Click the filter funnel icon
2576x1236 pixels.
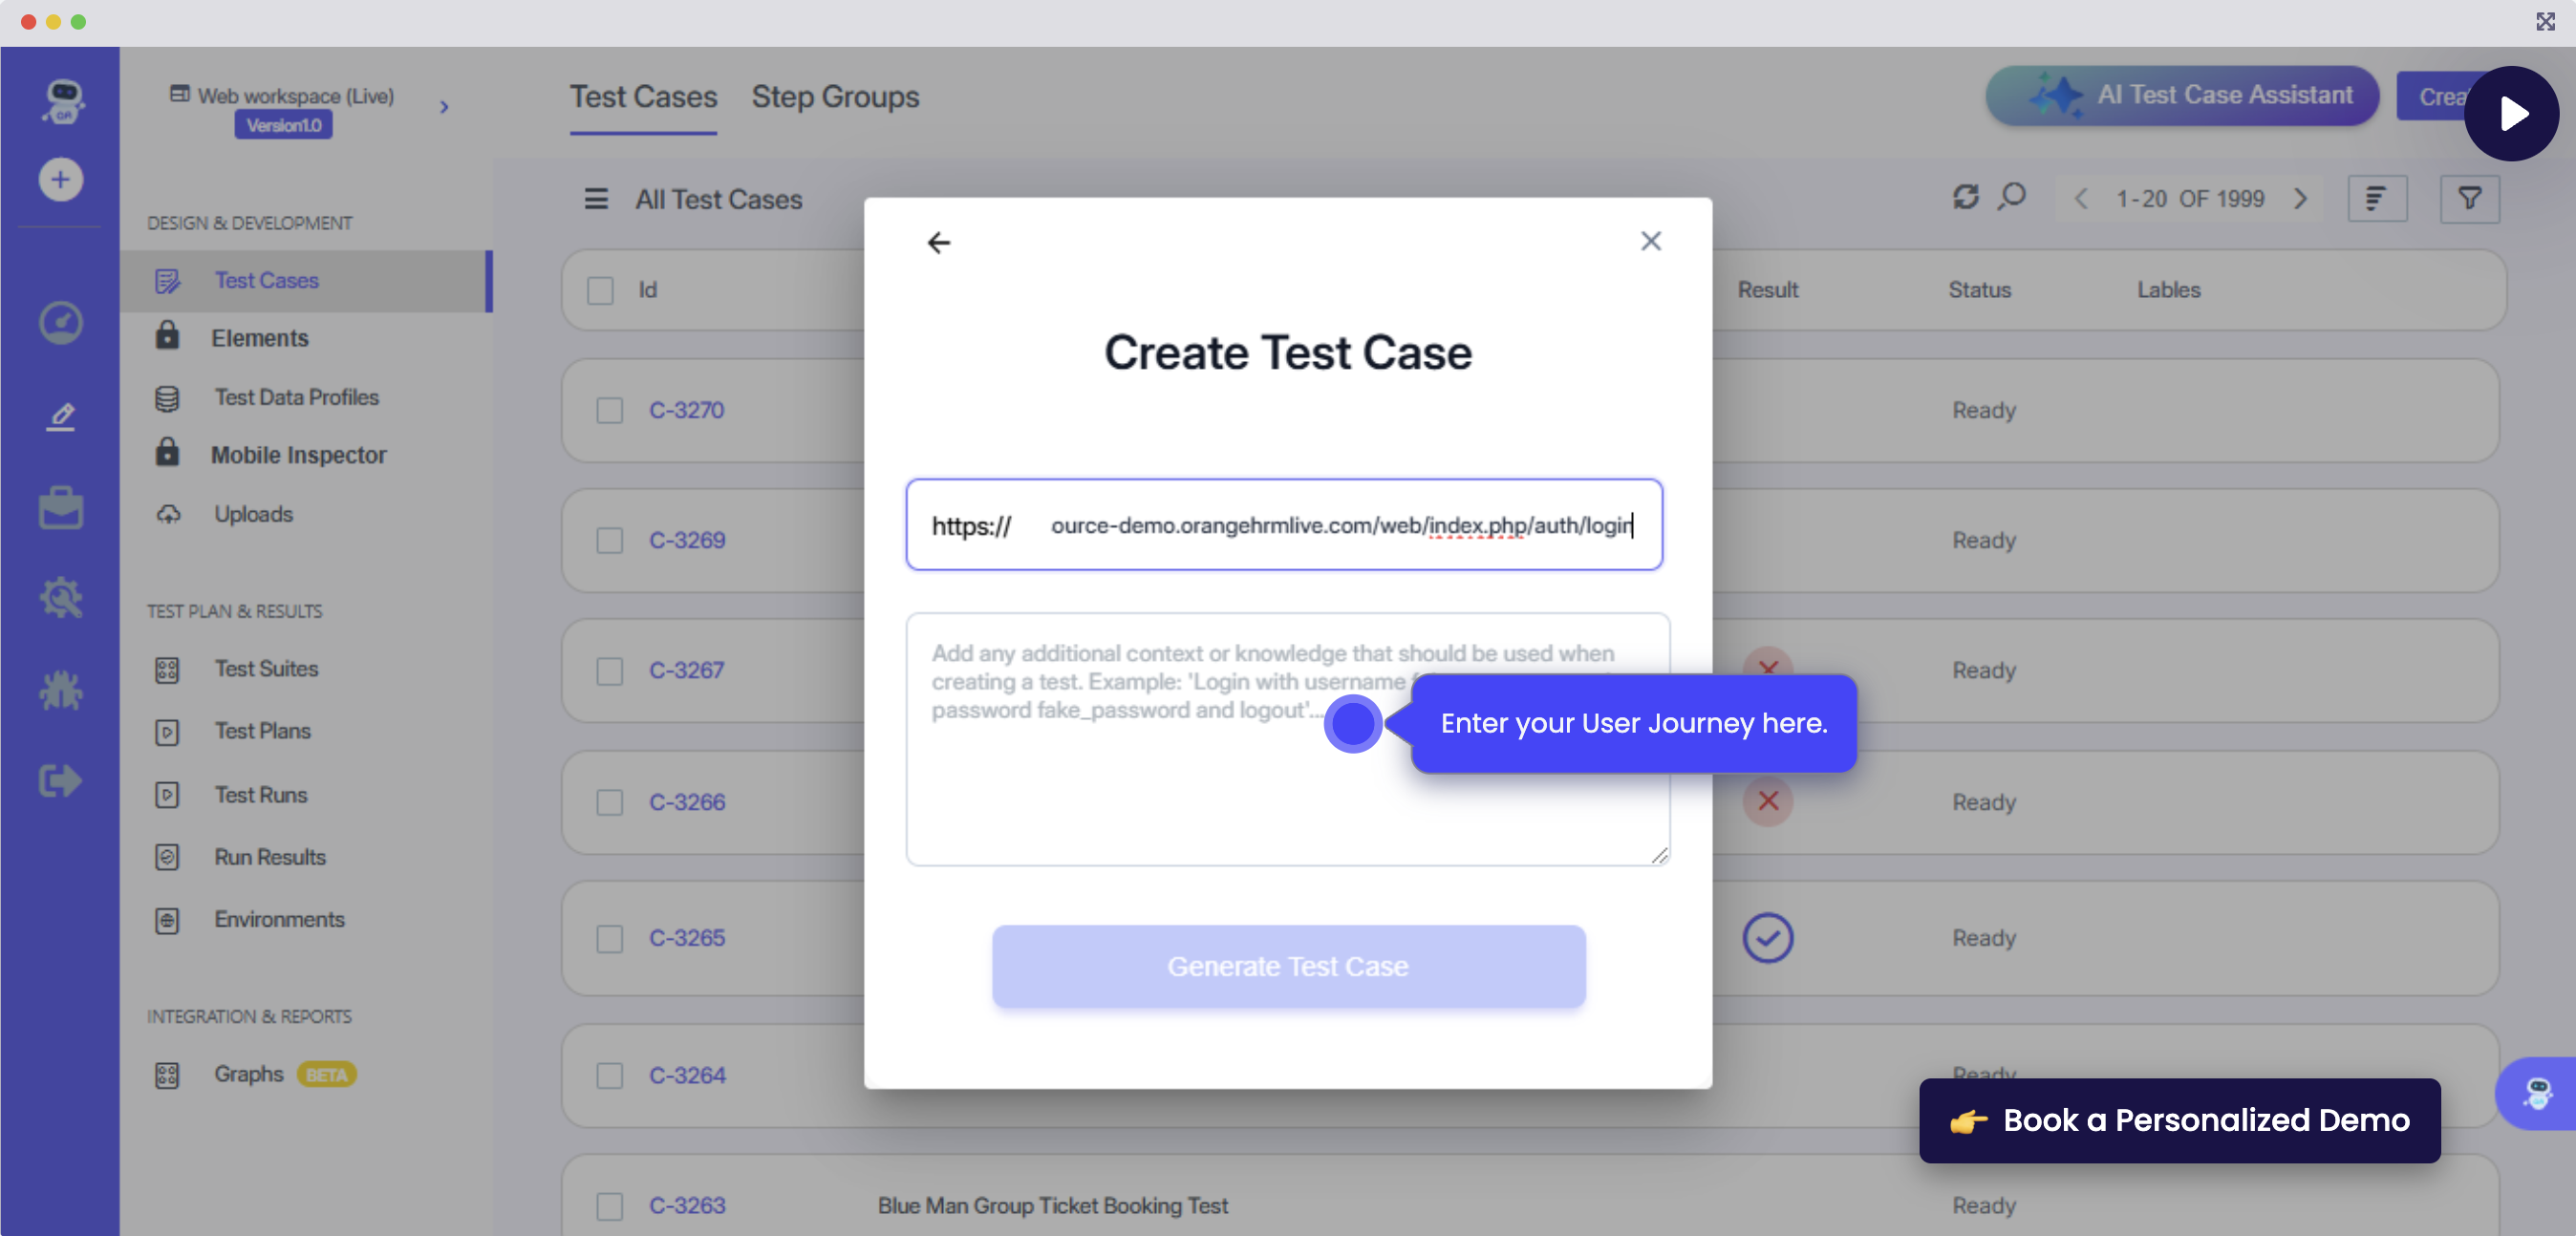[2469, 198]
